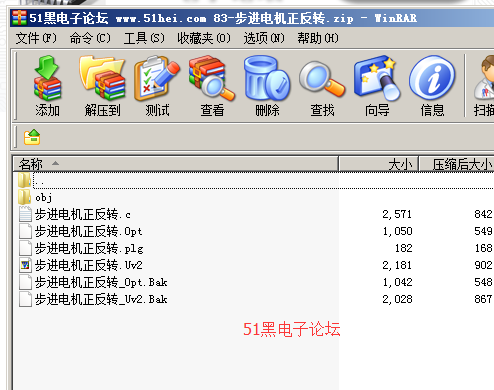Click packed size value 867
The image size is (494, 390).
tap(483, 299)
